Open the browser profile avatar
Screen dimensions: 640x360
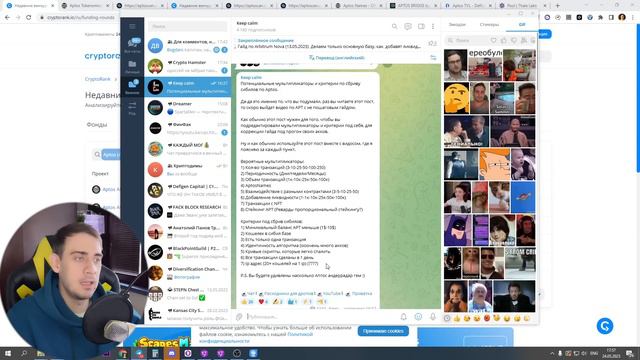tap(622, 17)
